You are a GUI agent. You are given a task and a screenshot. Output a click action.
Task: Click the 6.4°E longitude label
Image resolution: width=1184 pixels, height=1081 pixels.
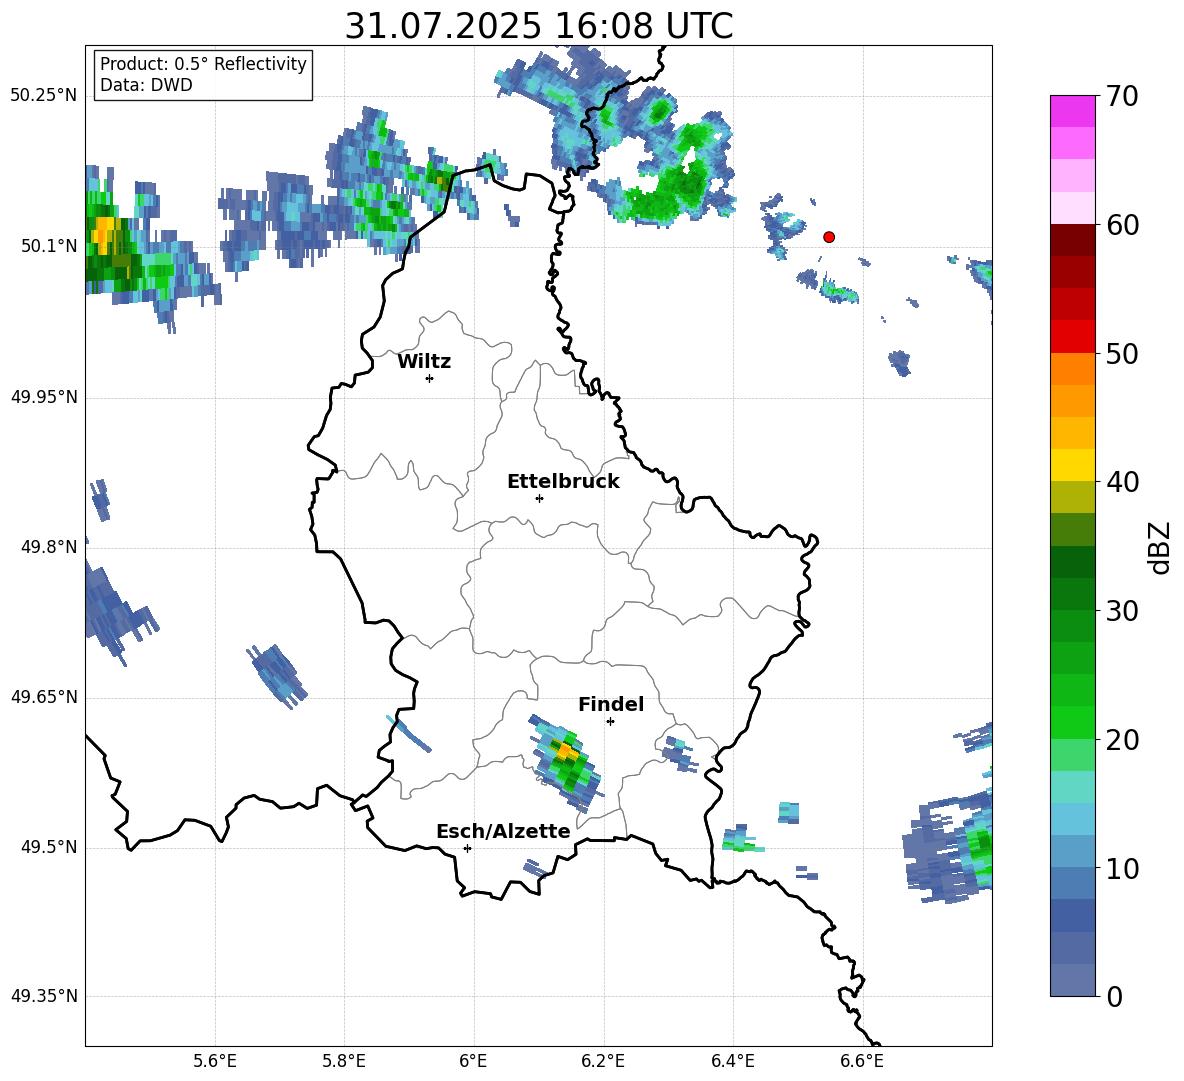[732, 1061]
